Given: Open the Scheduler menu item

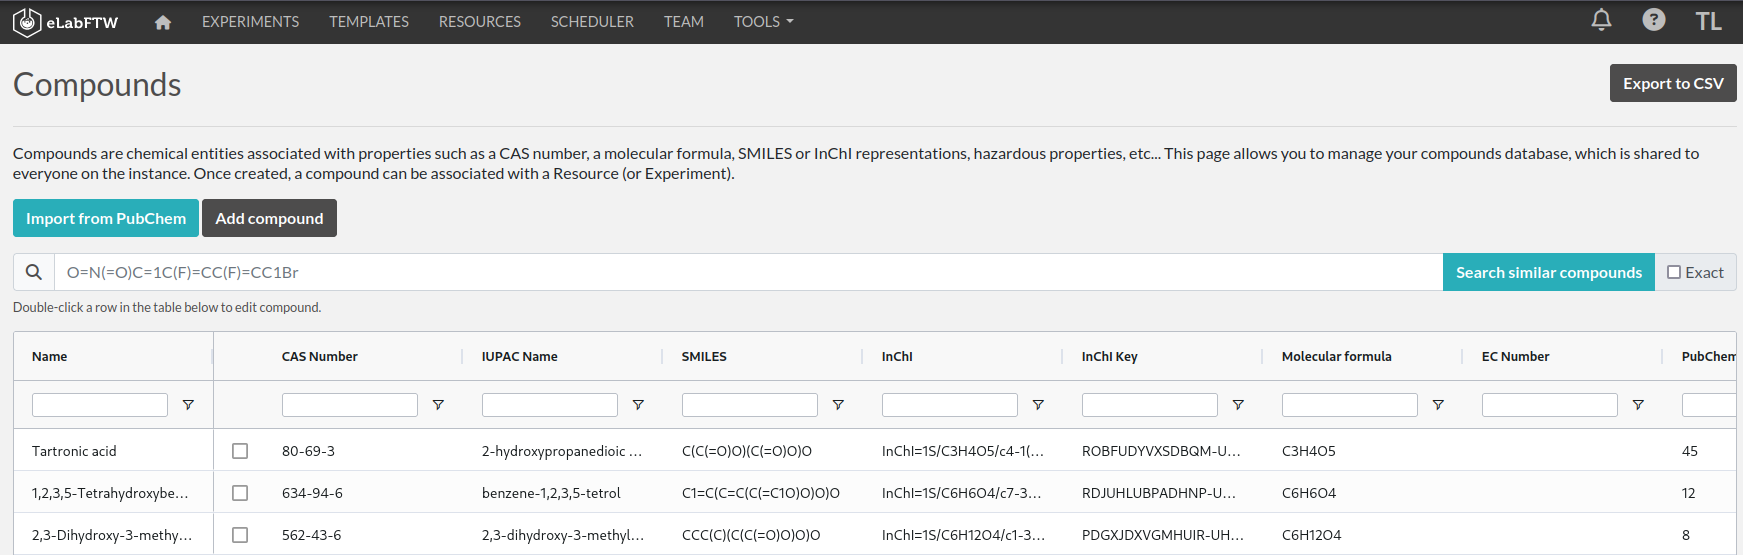Looking at the screenshot, I should pos(592,22).
